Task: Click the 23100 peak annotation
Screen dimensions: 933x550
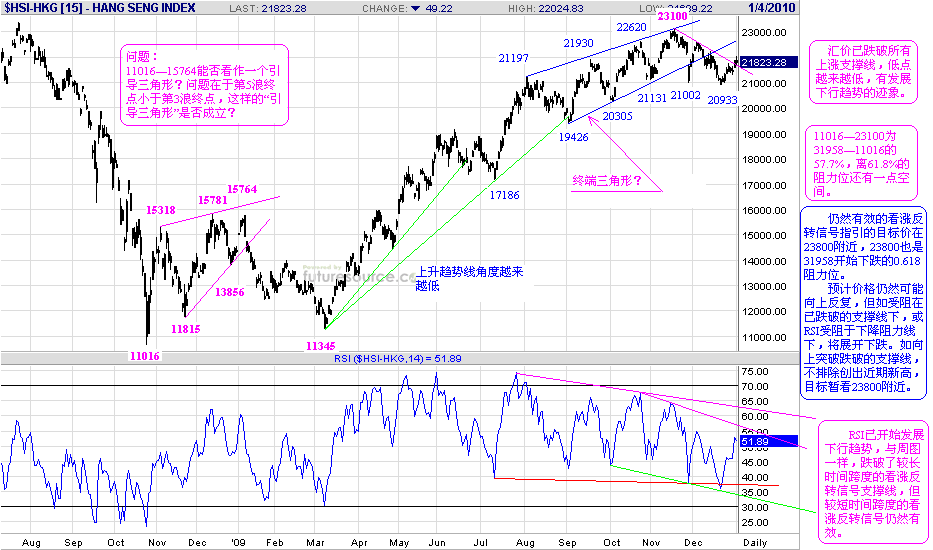Action: (672, 16)
